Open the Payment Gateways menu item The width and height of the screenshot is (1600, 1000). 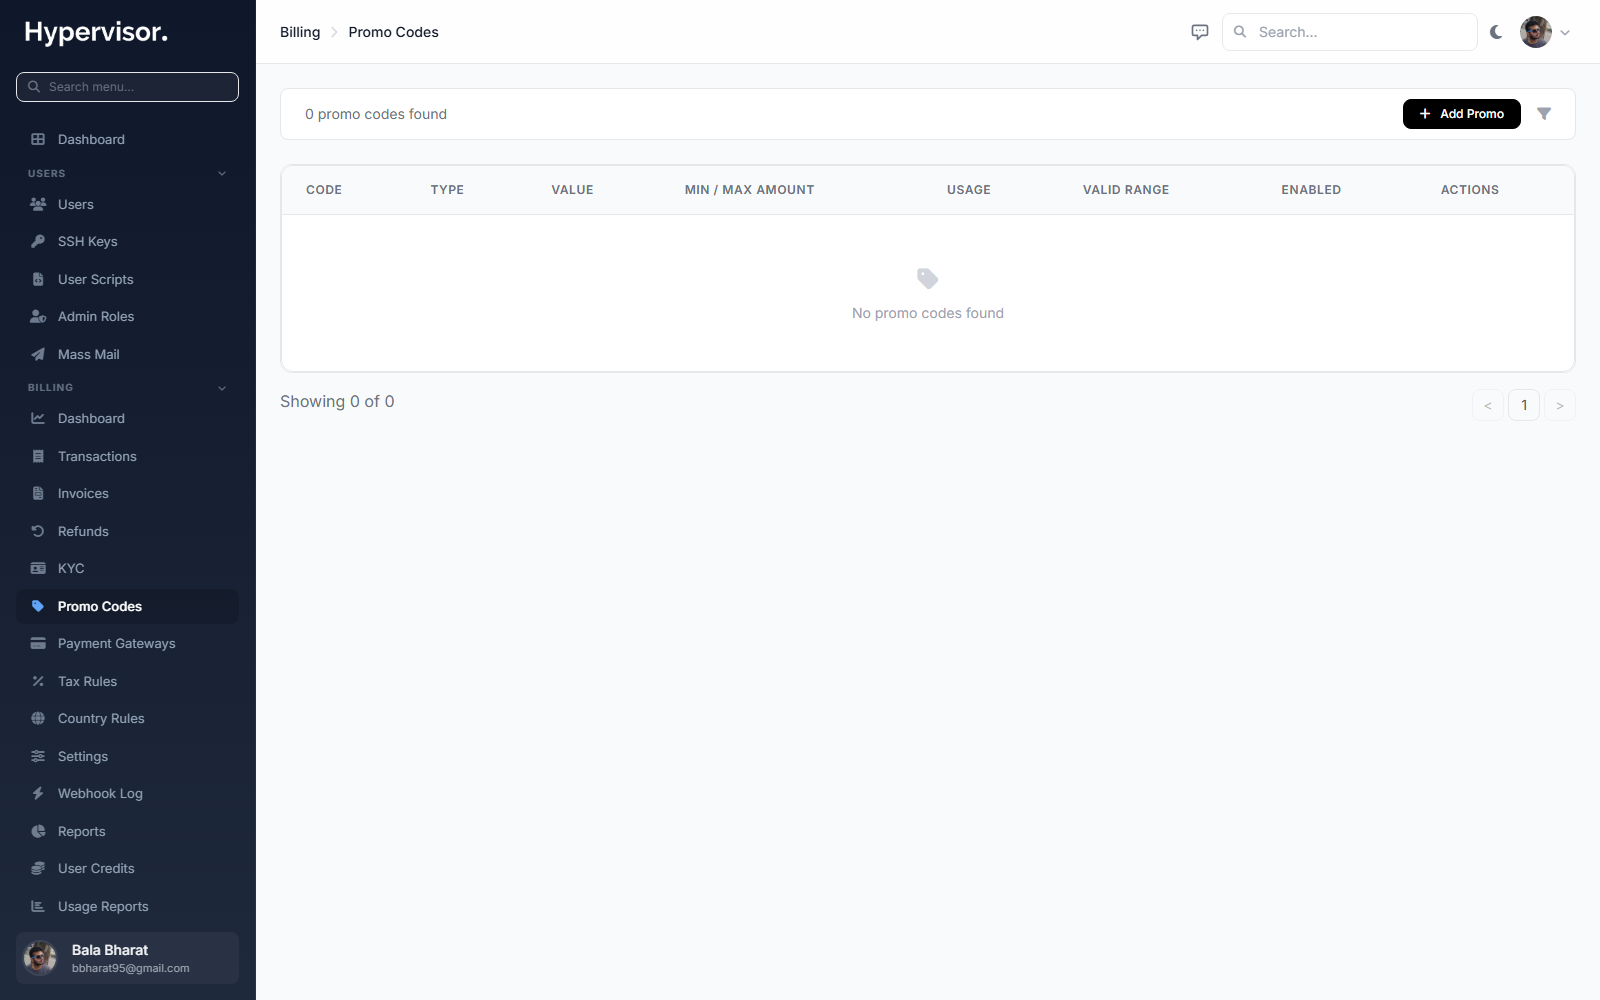127,643
